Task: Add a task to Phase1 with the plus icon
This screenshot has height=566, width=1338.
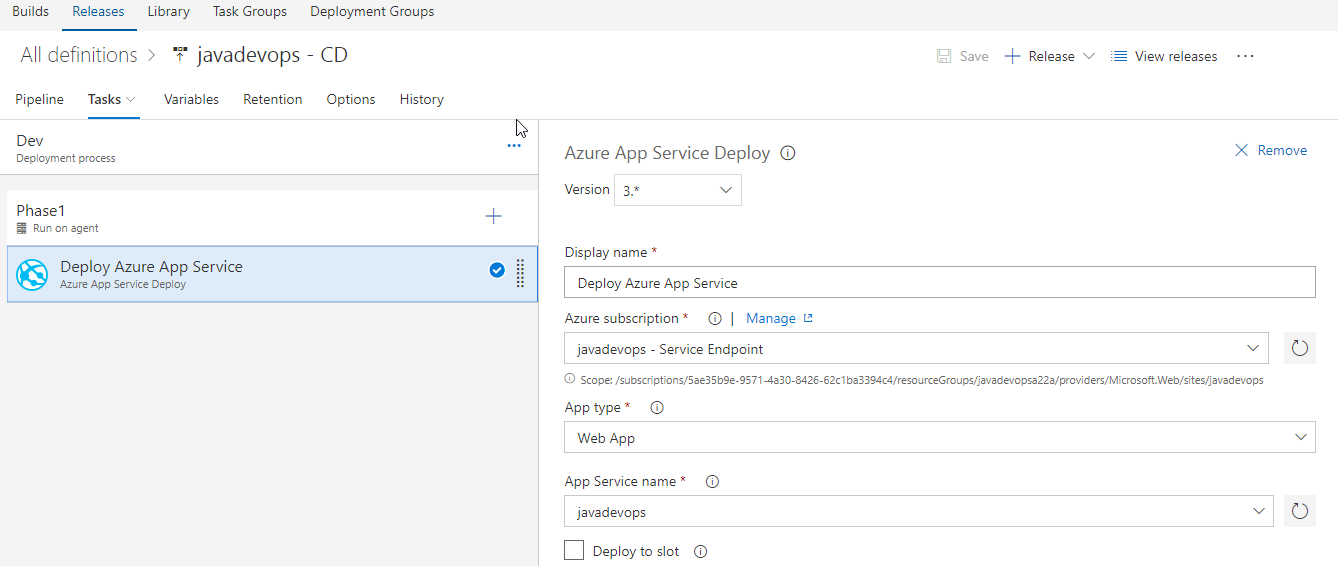Action: [493, 216]
